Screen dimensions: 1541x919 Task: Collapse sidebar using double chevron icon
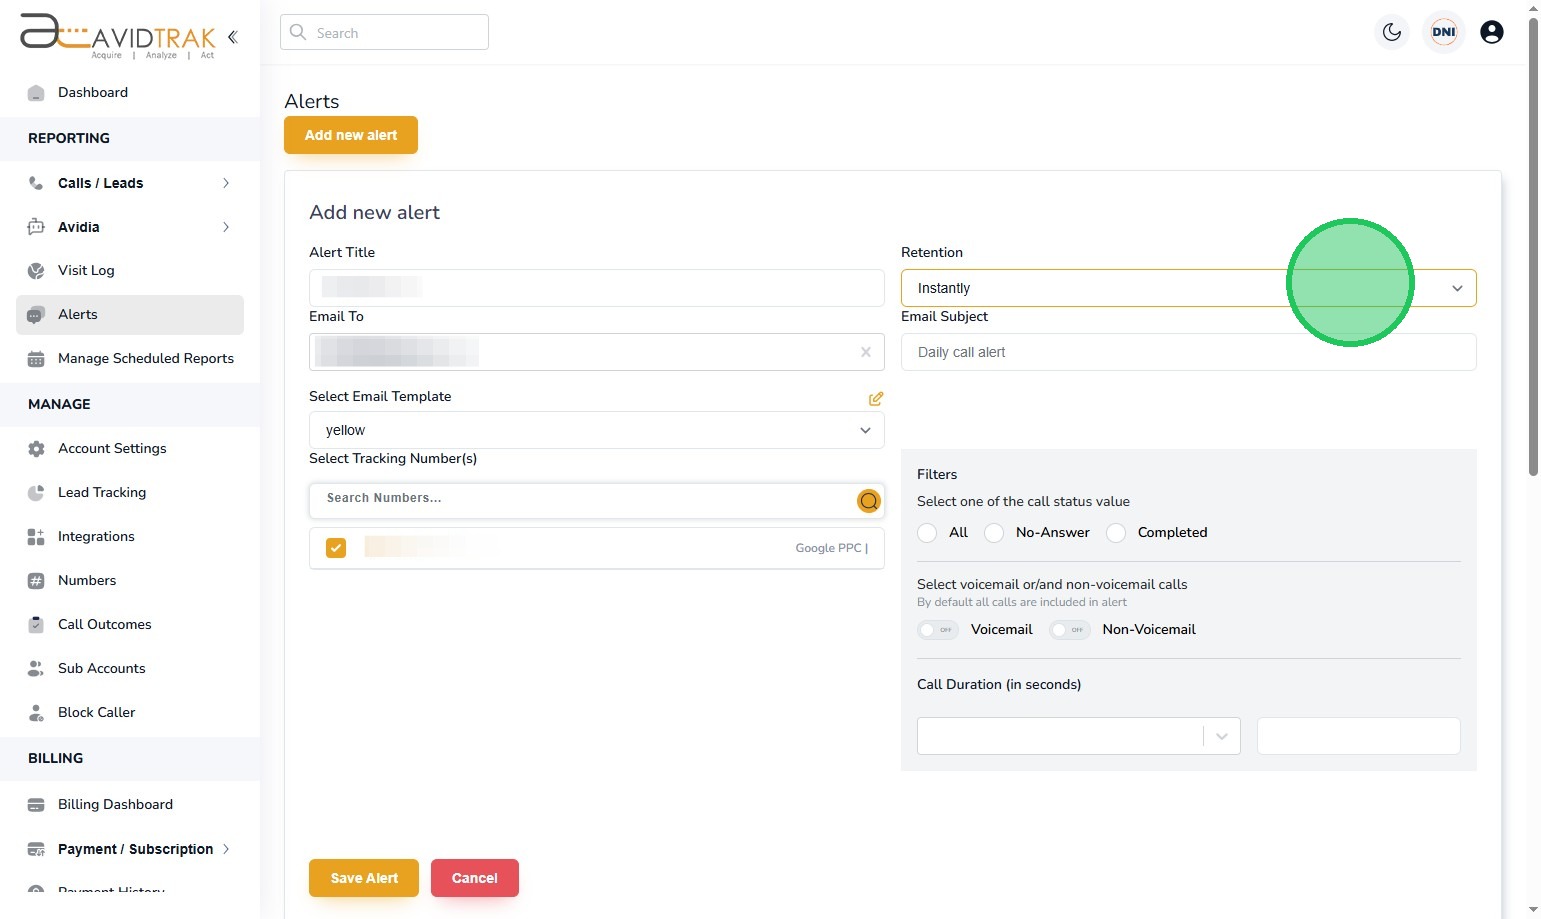point(232,37)
